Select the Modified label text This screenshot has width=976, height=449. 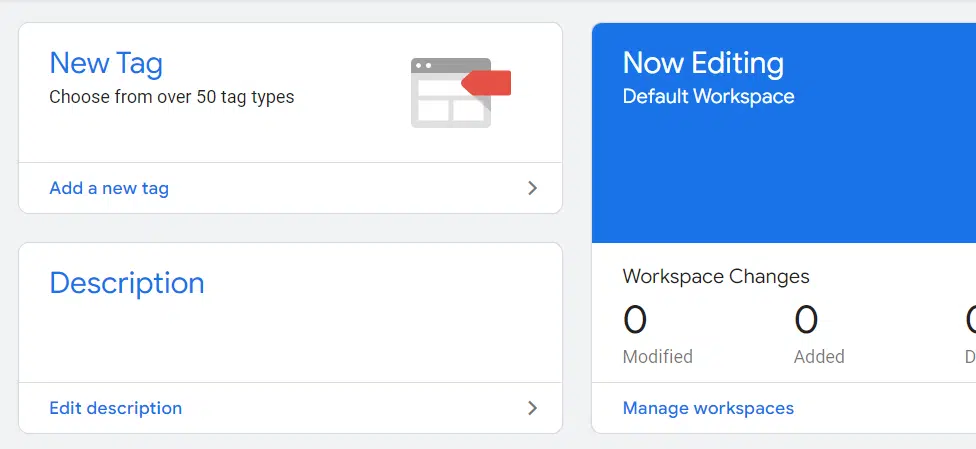[657, 356]
